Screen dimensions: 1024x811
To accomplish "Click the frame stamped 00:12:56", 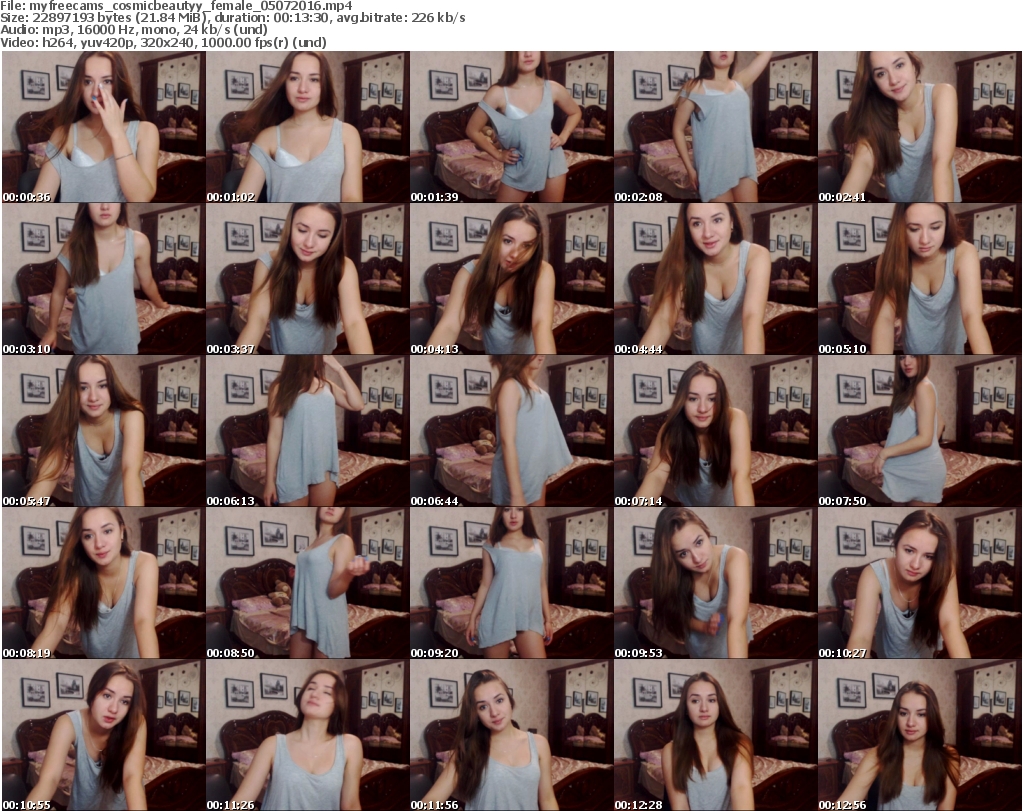I will tap(920, 735).
